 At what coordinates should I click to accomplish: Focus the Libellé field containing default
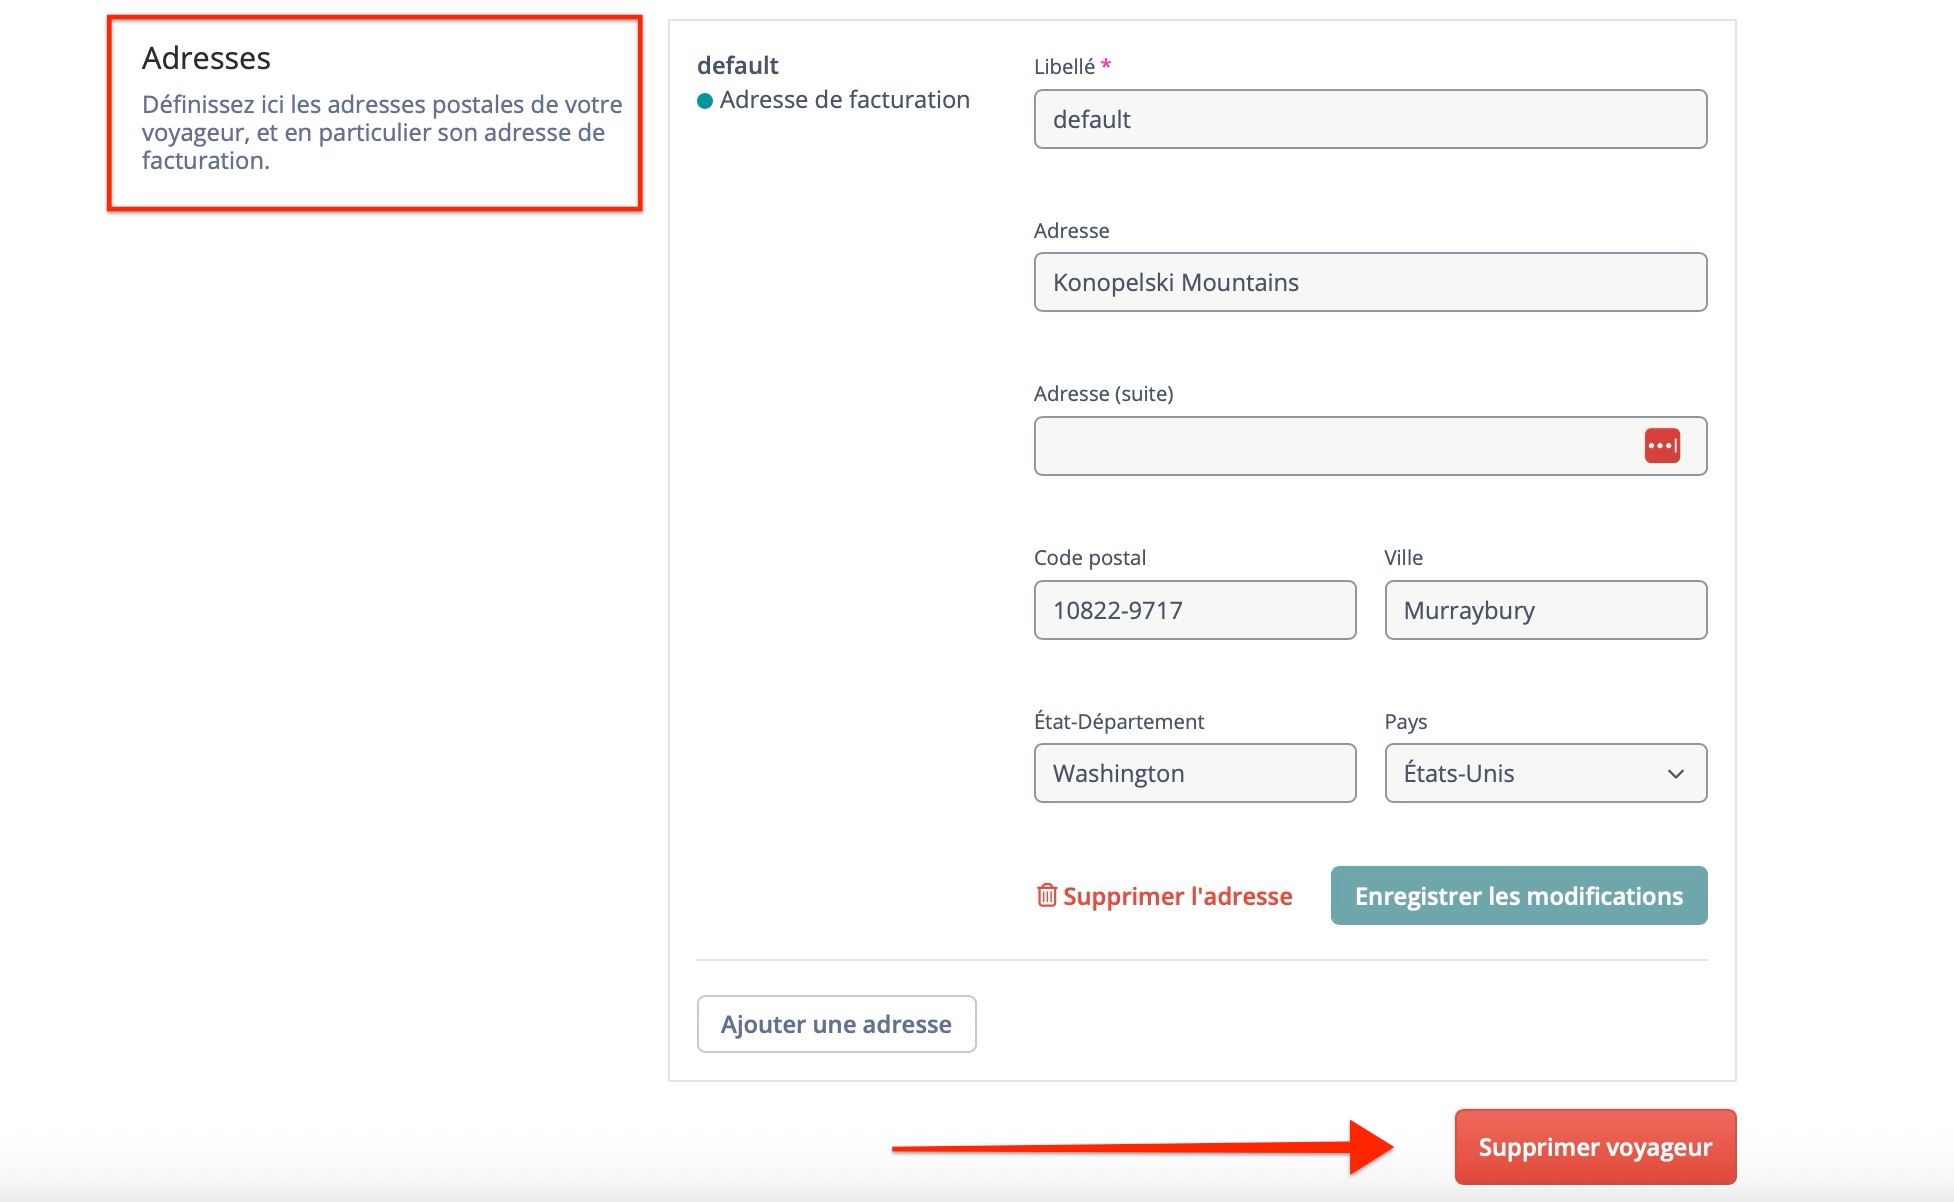point(1369,120)
